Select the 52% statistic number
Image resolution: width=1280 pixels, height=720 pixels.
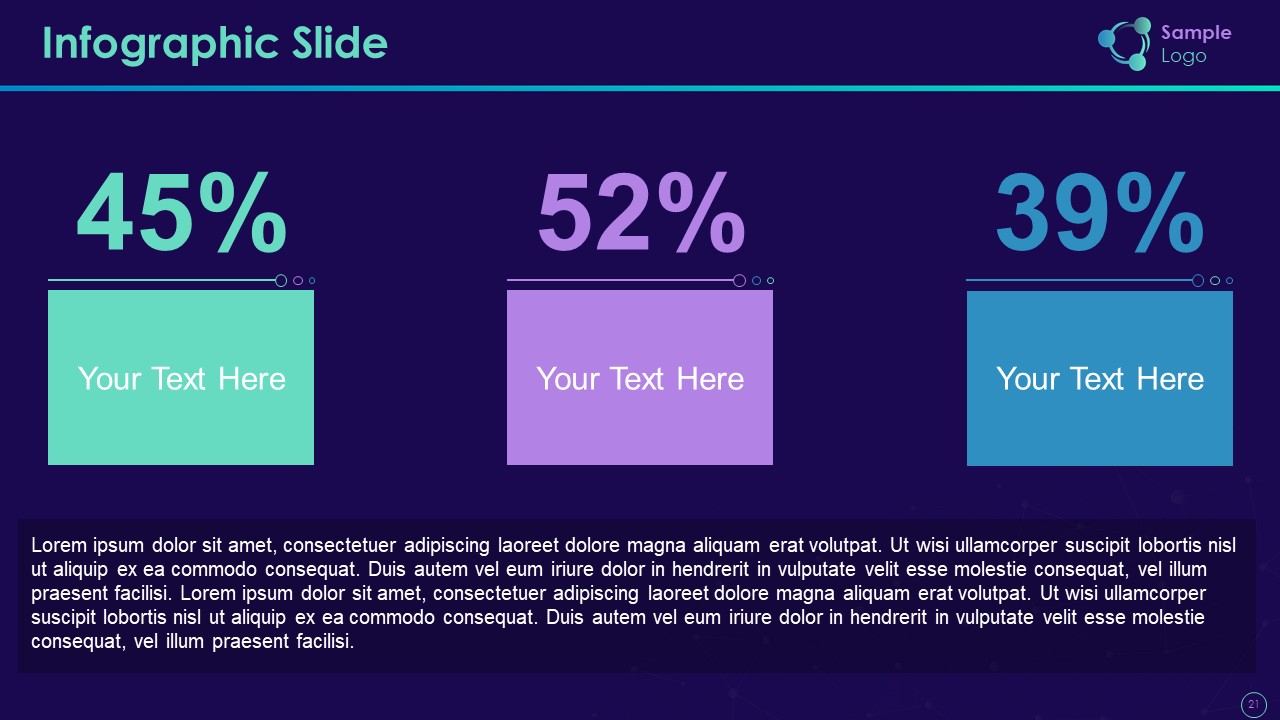coord(640,213)
